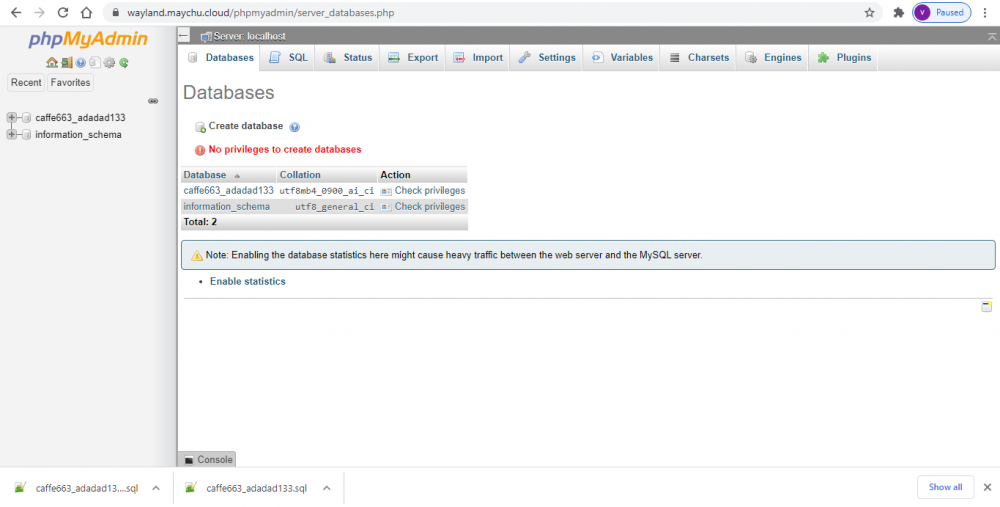Check privileges for caffe663_adadad133
This screenshot has width=1000, height=507.
(423, 191)
